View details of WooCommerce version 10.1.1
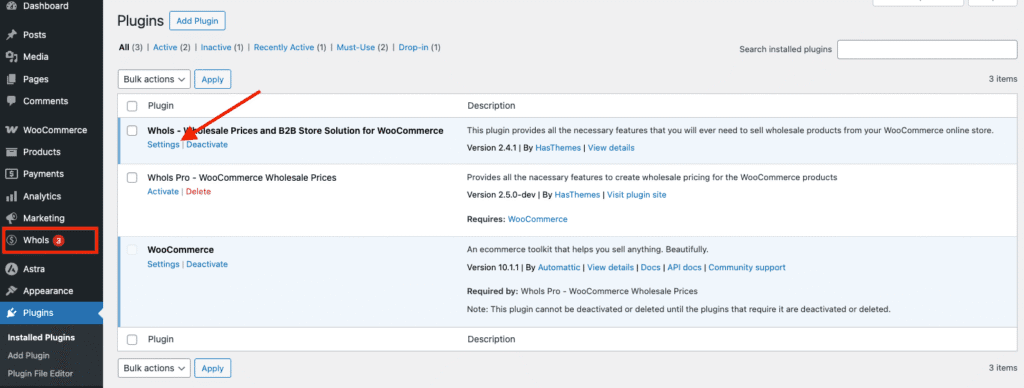 (x=610, y=267)
